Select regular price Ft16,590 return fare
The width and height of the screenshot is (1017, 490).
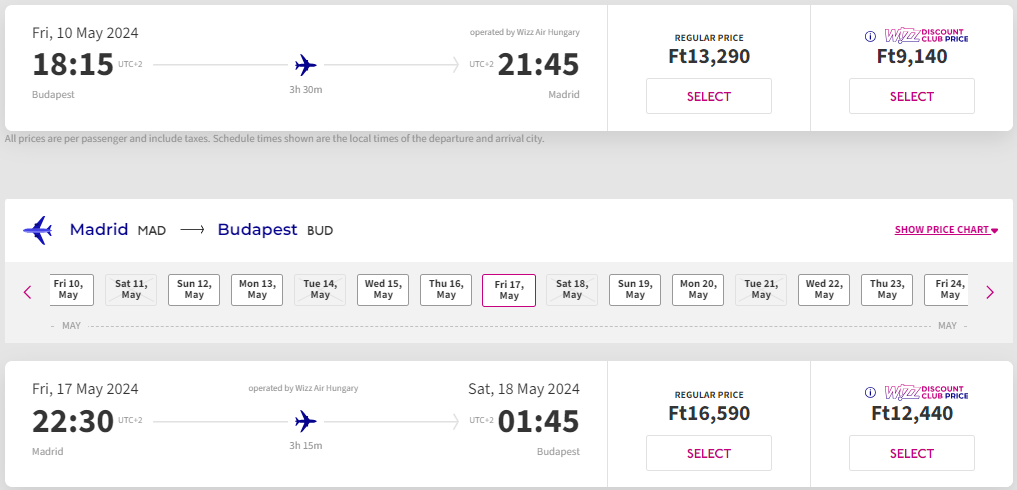pos(709,453)
